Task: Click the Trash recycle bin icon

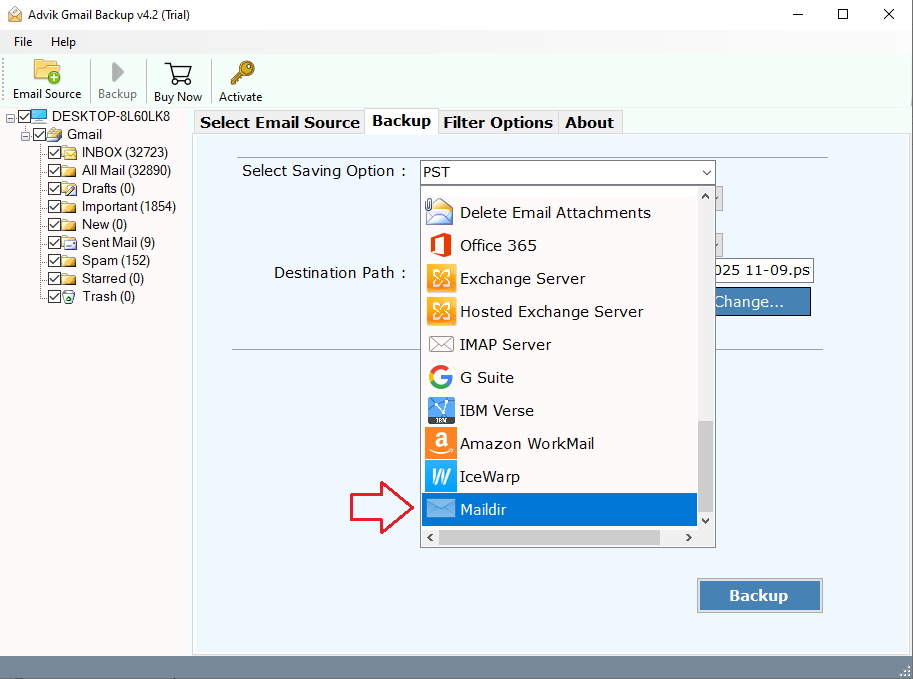Action: point(69,297)
